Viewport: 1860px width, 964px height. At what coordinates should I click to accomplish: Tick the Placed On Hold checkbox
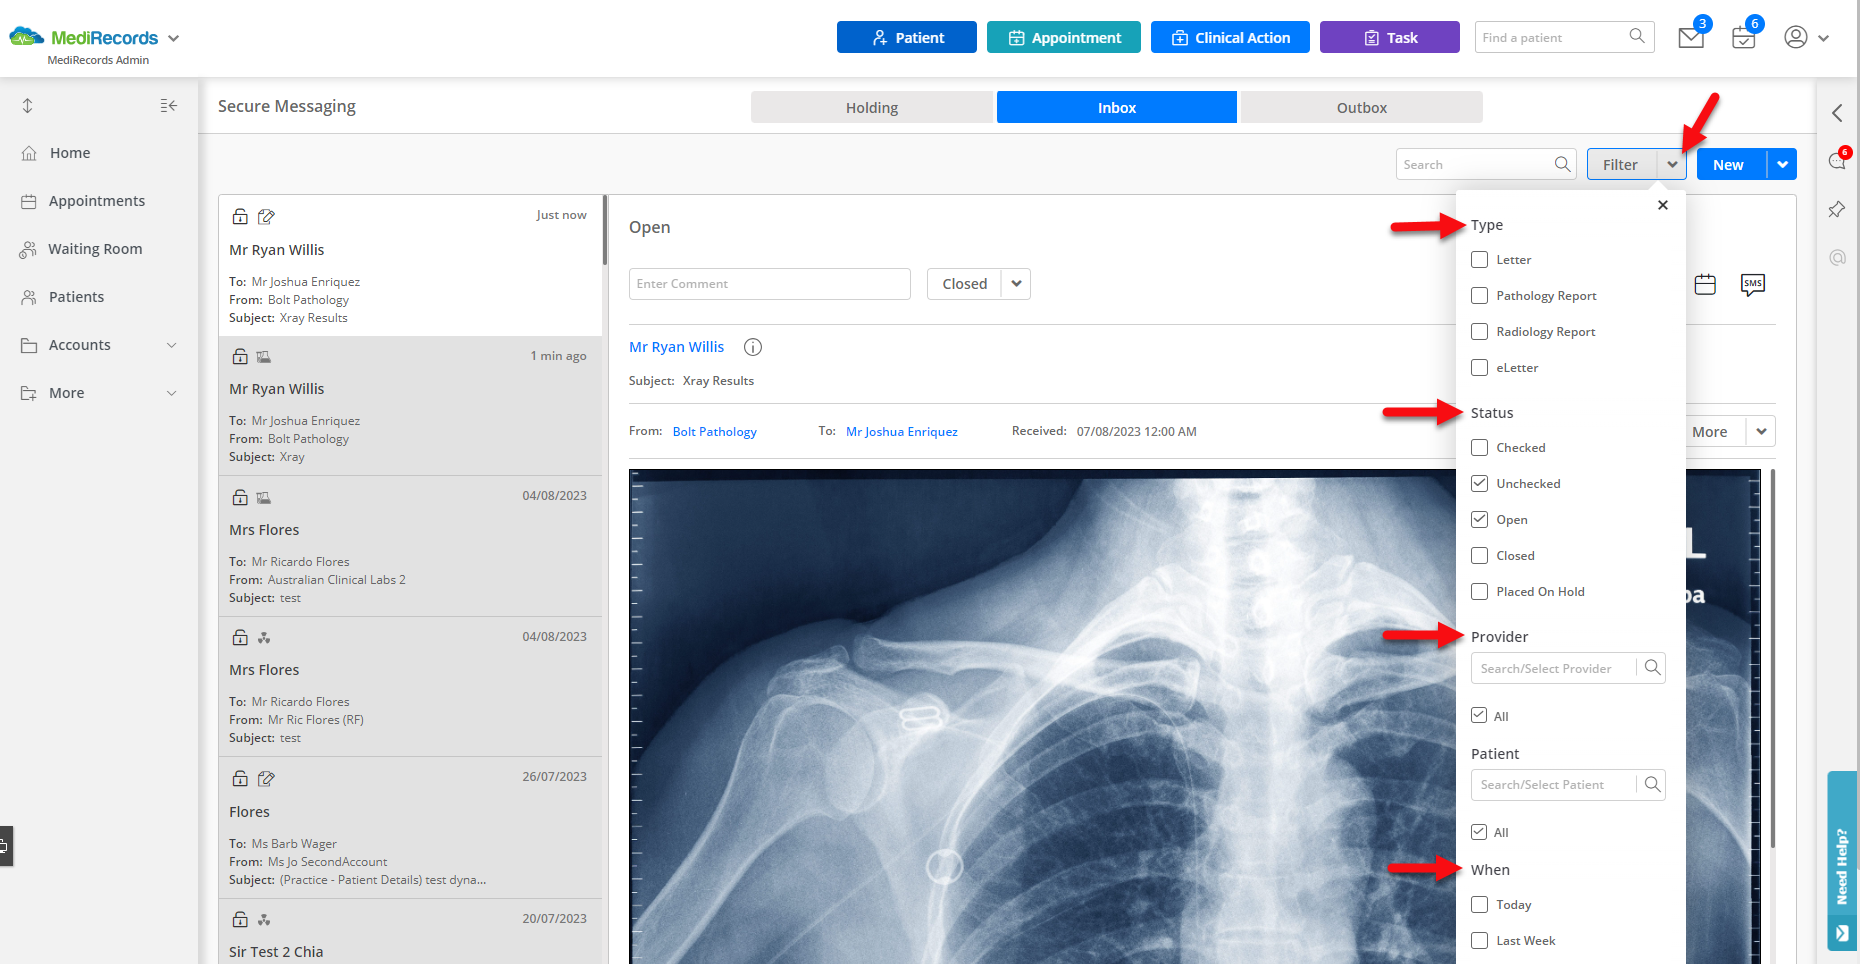pos(1480,591)
